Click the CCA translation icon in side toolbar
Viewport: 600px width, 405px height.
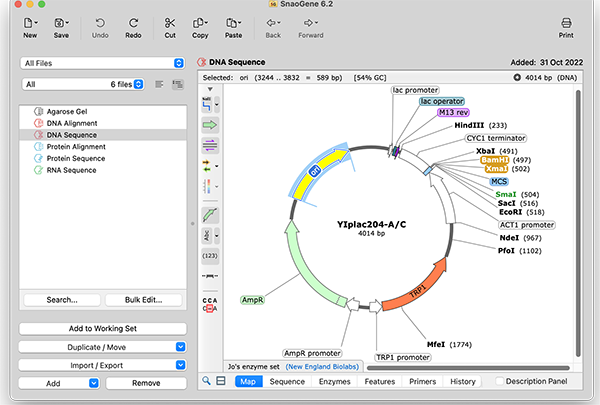tap(210, 304)
